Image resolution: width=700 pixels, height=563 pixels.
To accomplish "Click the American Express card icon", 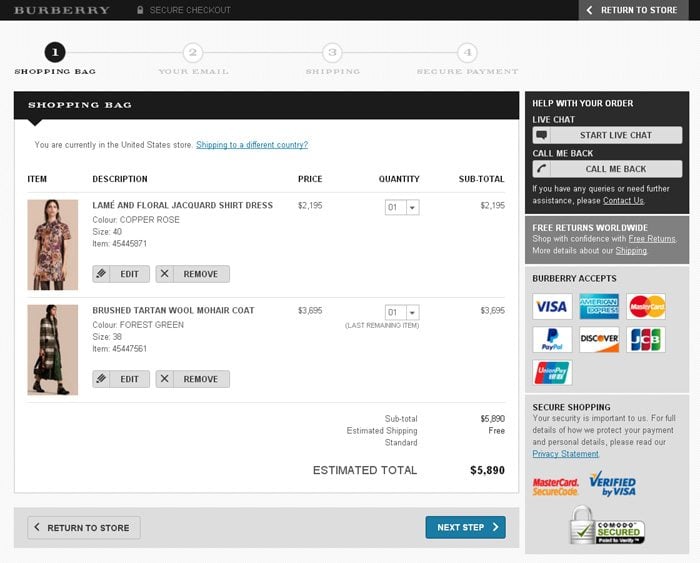I will [x=599, y=307].
